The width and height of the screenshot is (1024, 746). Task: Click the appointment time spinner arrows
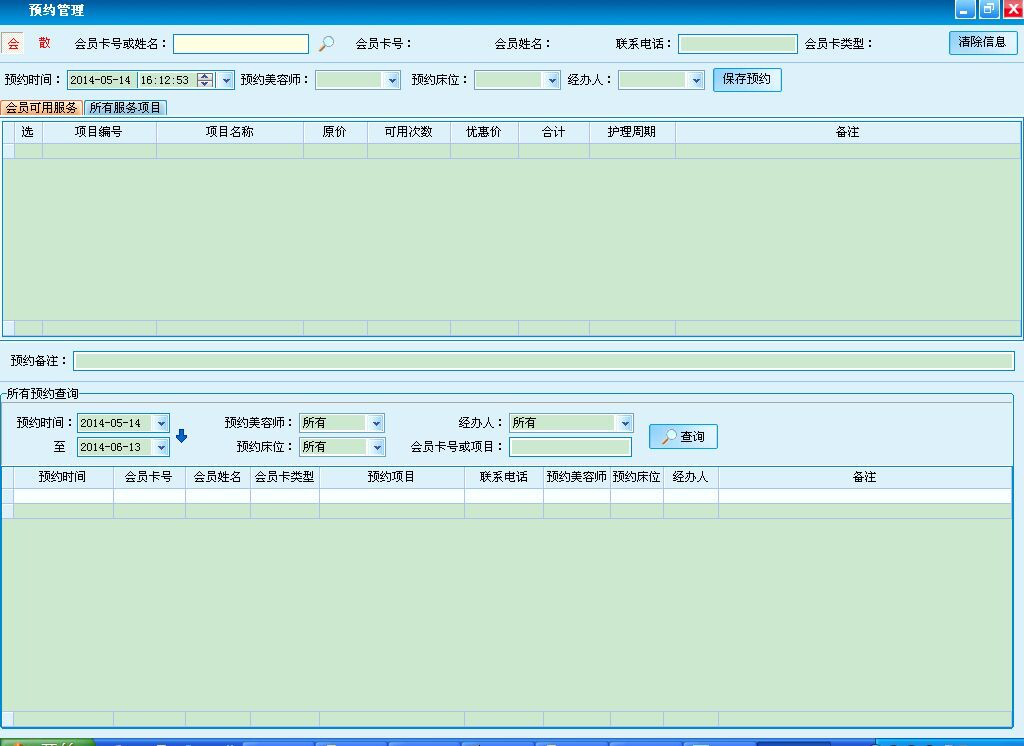pyautogui.click(x=205, y=80)
